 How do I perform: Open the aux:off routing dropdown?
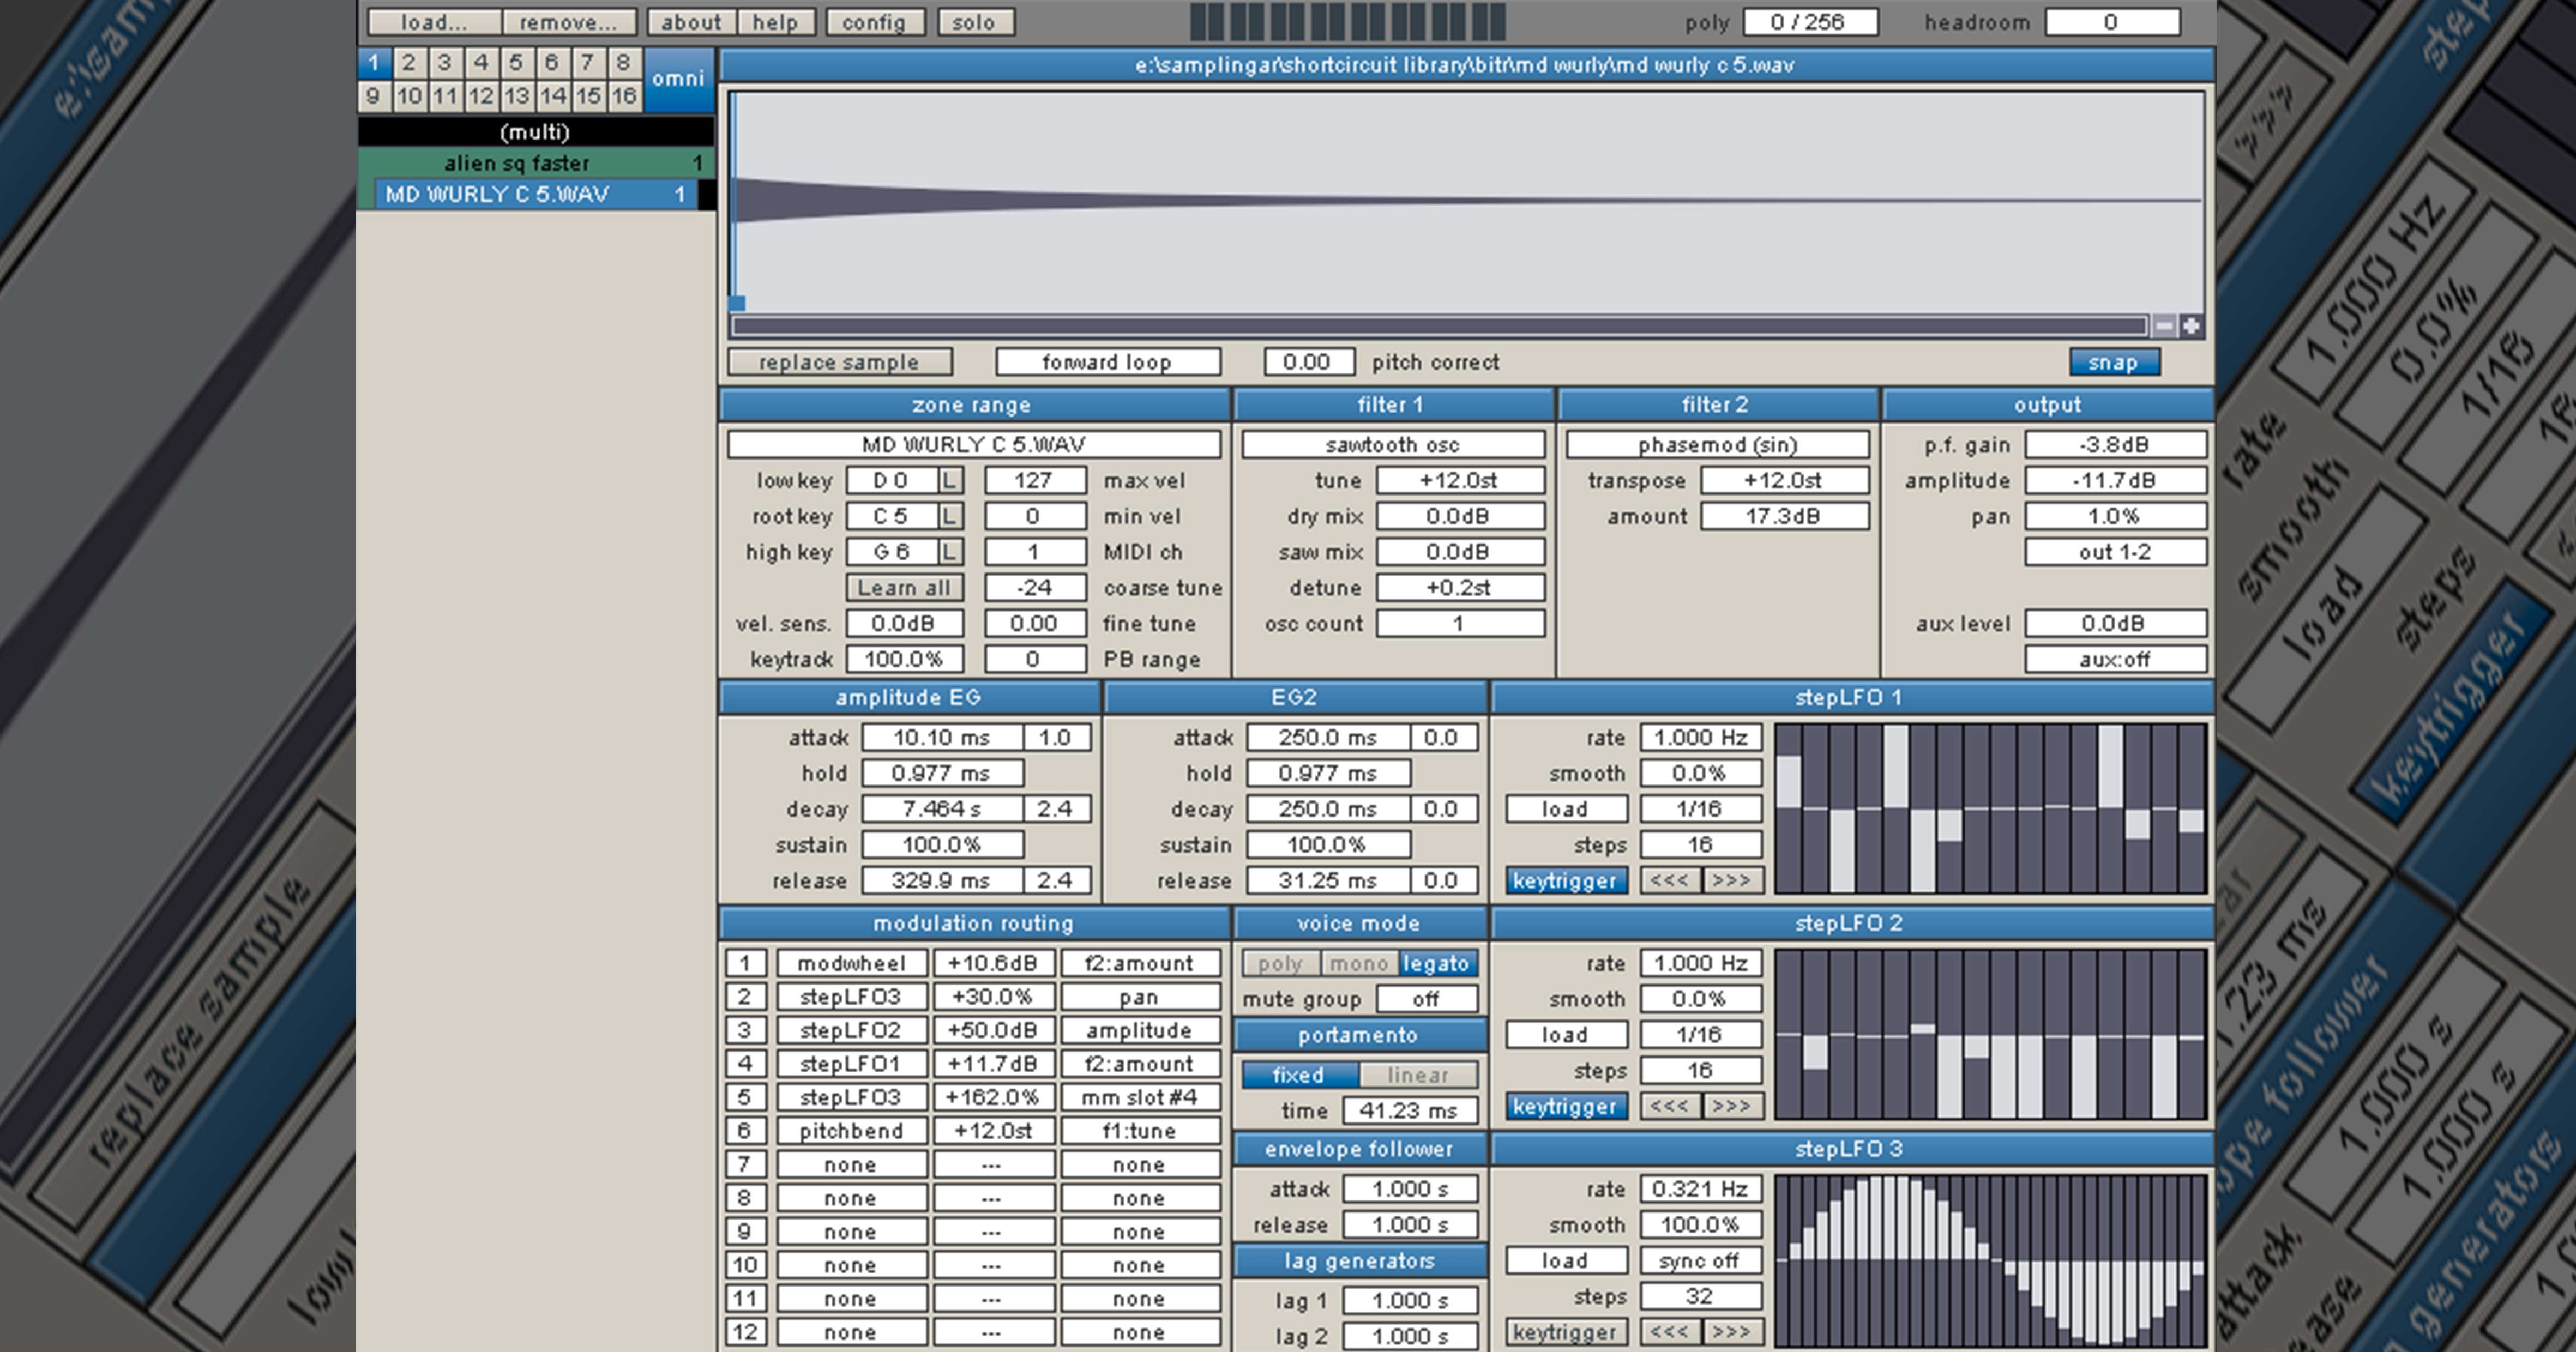coord(2115,660)
